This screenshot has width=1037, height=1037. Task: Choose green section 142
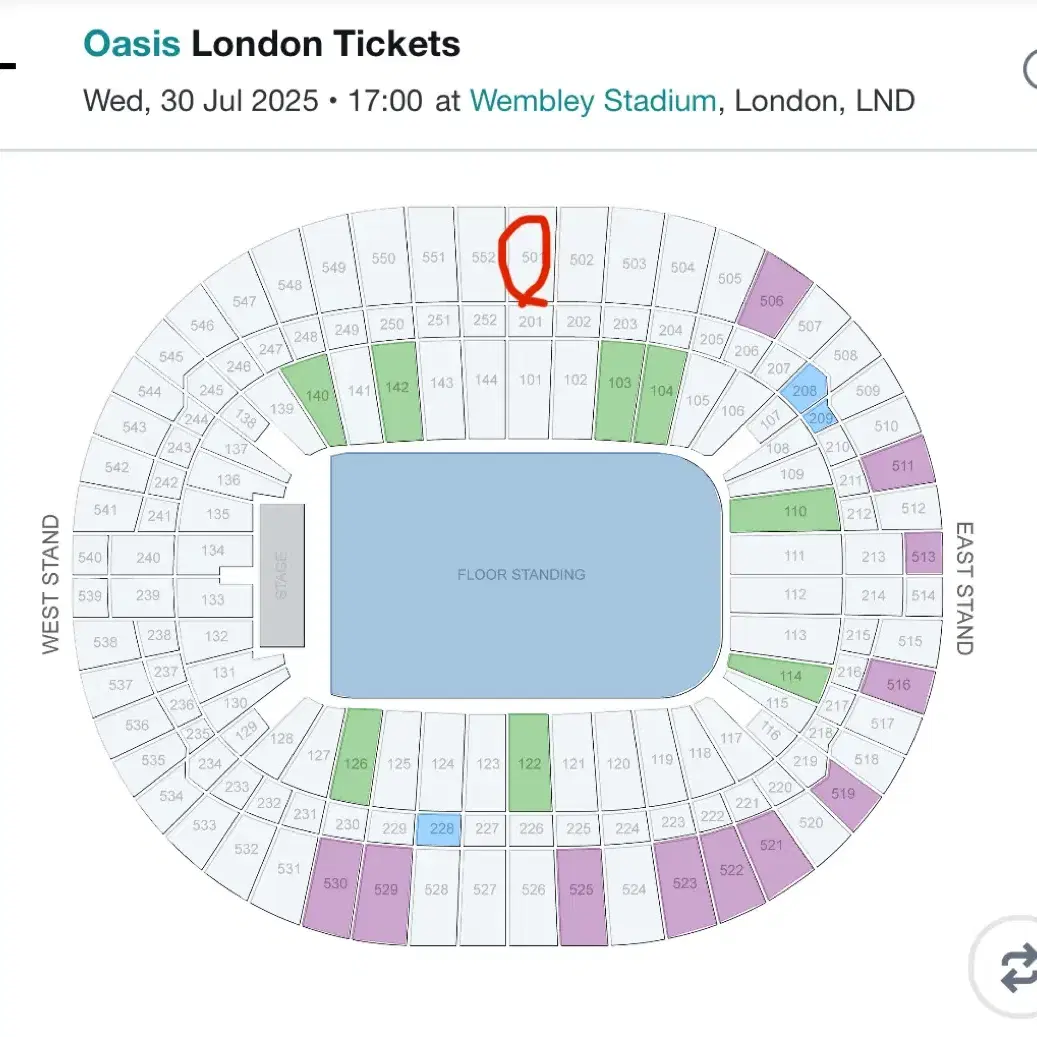[397, 392]
